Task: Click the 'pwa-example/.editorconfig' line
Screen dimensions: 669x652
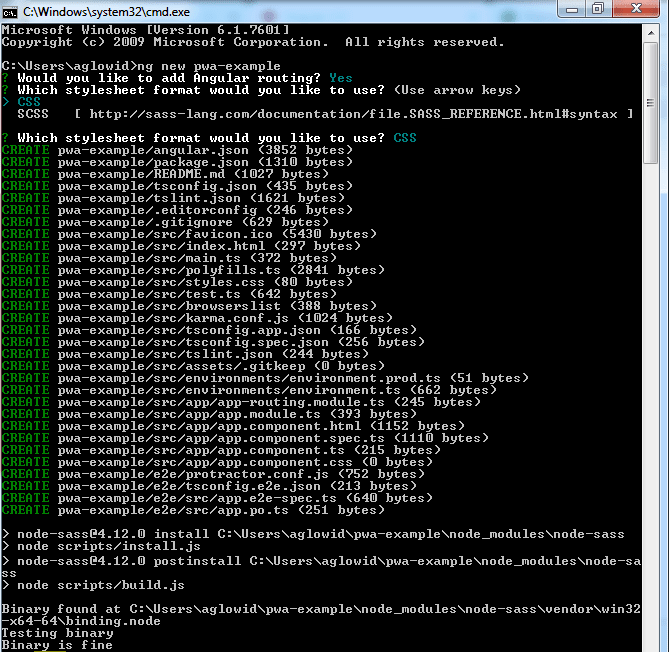Action: tap(177, 210)
